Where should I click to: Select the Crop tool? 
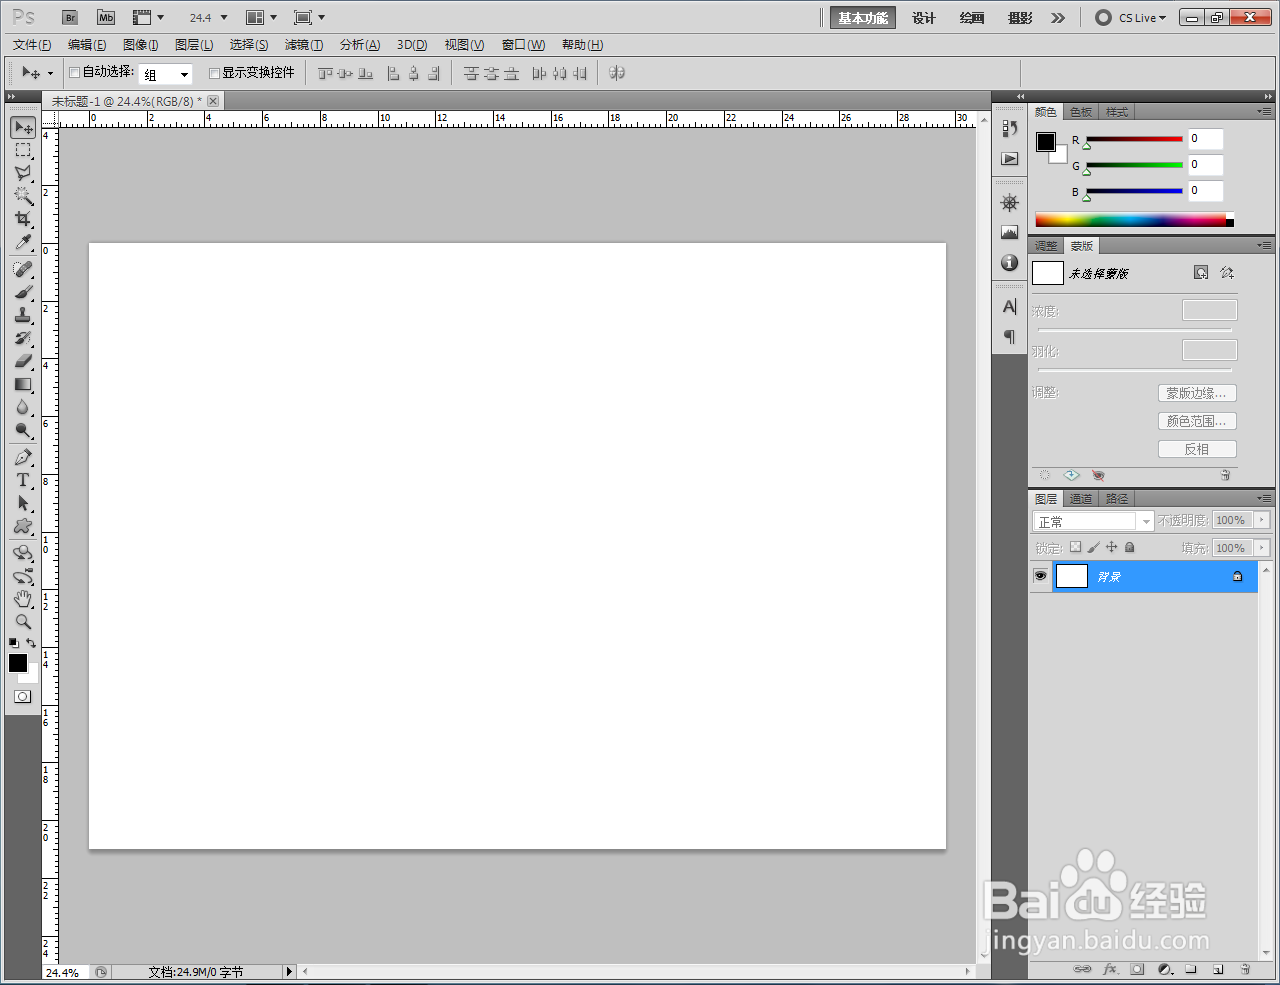click(23, 219)
